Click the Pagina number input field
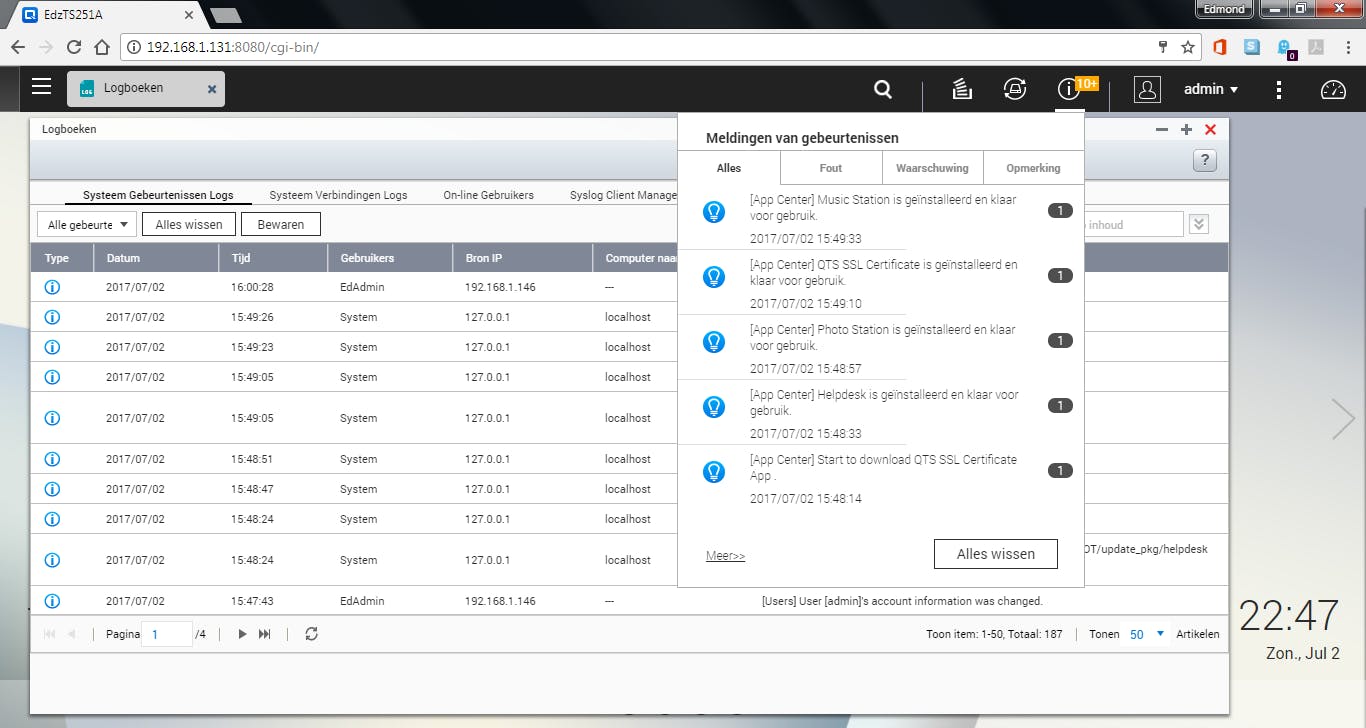The width and height of the screenshot is (1366, 728). 167,634
